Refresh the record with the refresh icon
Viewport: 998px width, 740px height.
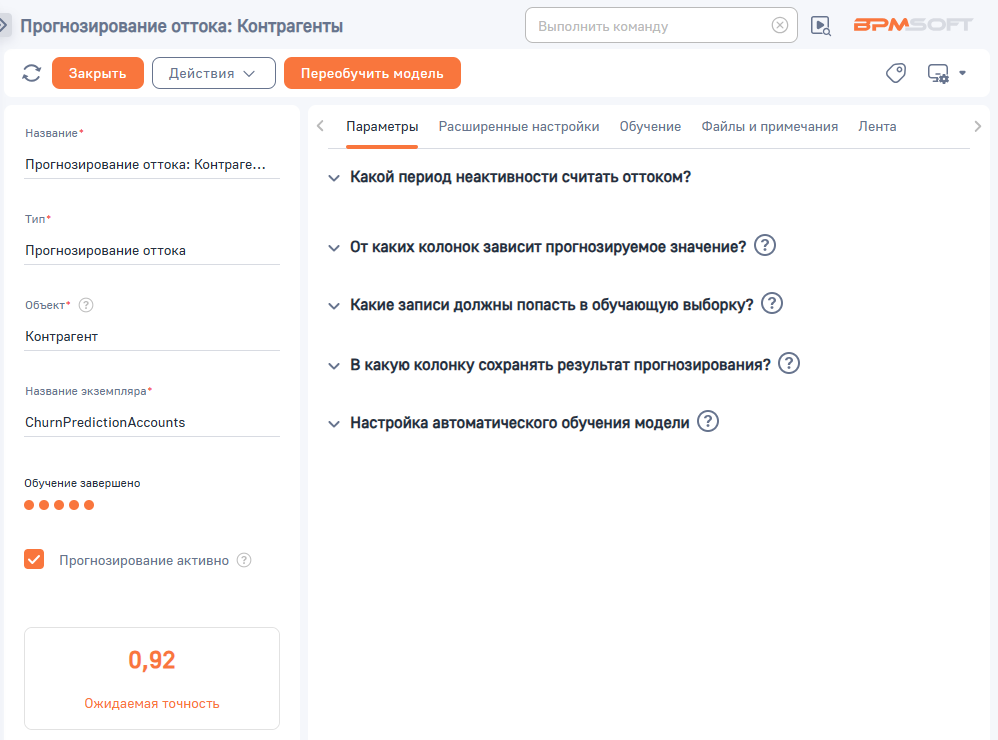tap(30, 72)
